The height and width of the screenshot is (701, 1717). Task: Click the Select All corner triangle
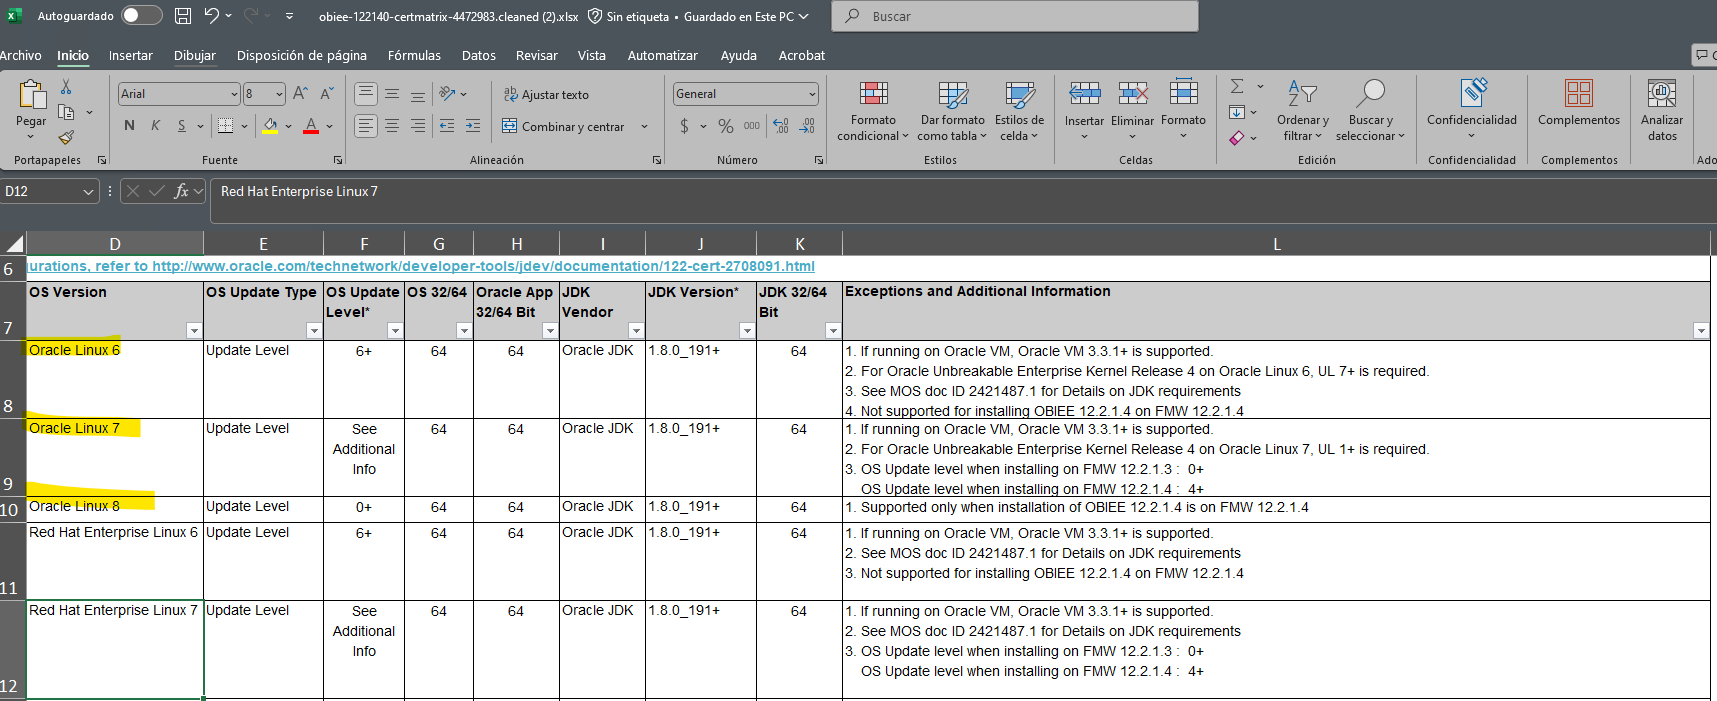(x=14, y=244)
